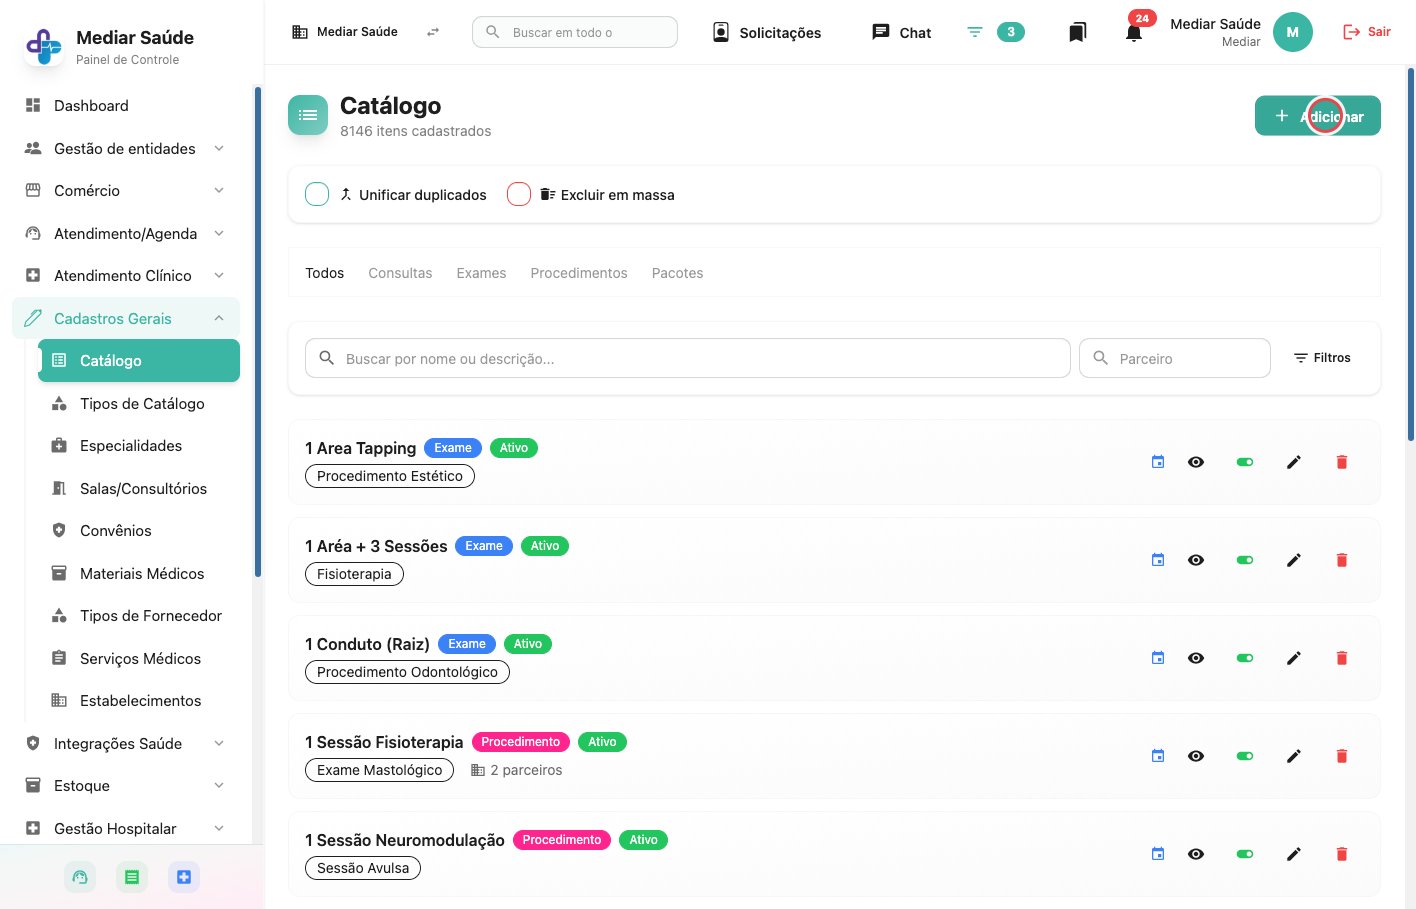Open the bookmarks icon in top bar
The width and height of the screenshot is (1416, 909).
tap(1077, 32)
